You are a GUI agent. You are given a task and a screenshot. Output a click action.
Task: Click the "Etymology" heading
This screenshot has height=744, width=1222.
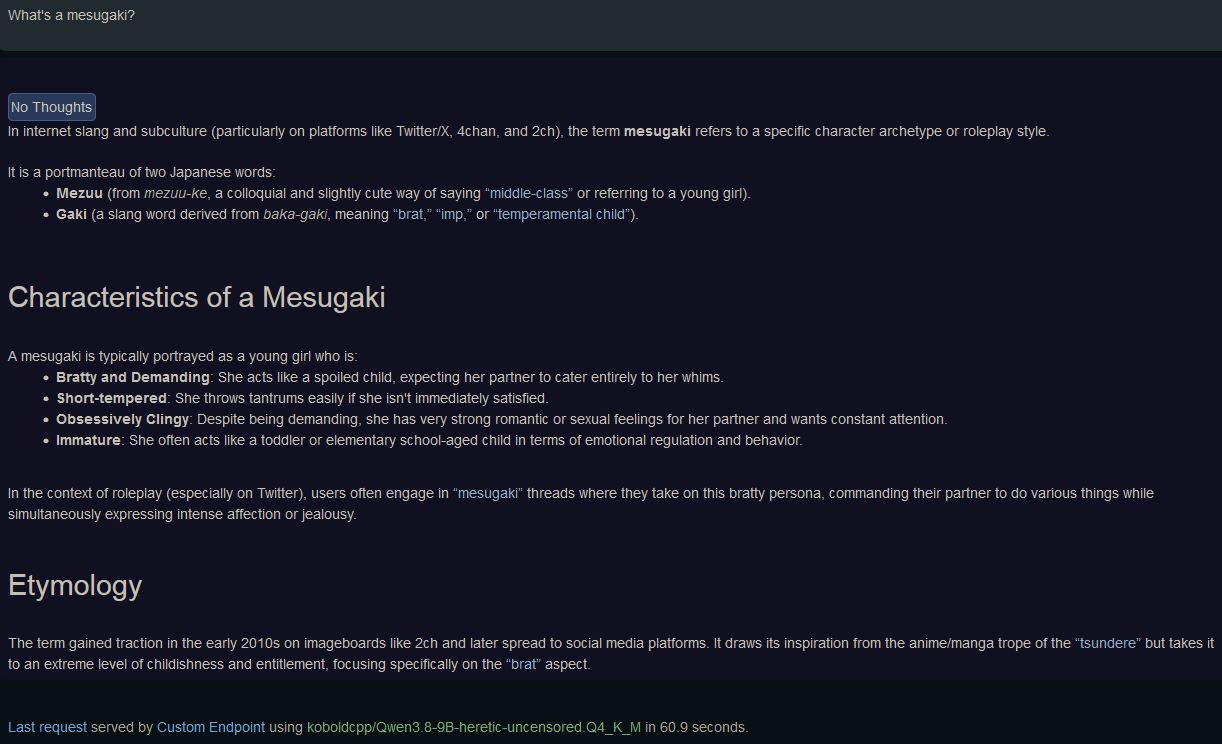click(75, 585)
